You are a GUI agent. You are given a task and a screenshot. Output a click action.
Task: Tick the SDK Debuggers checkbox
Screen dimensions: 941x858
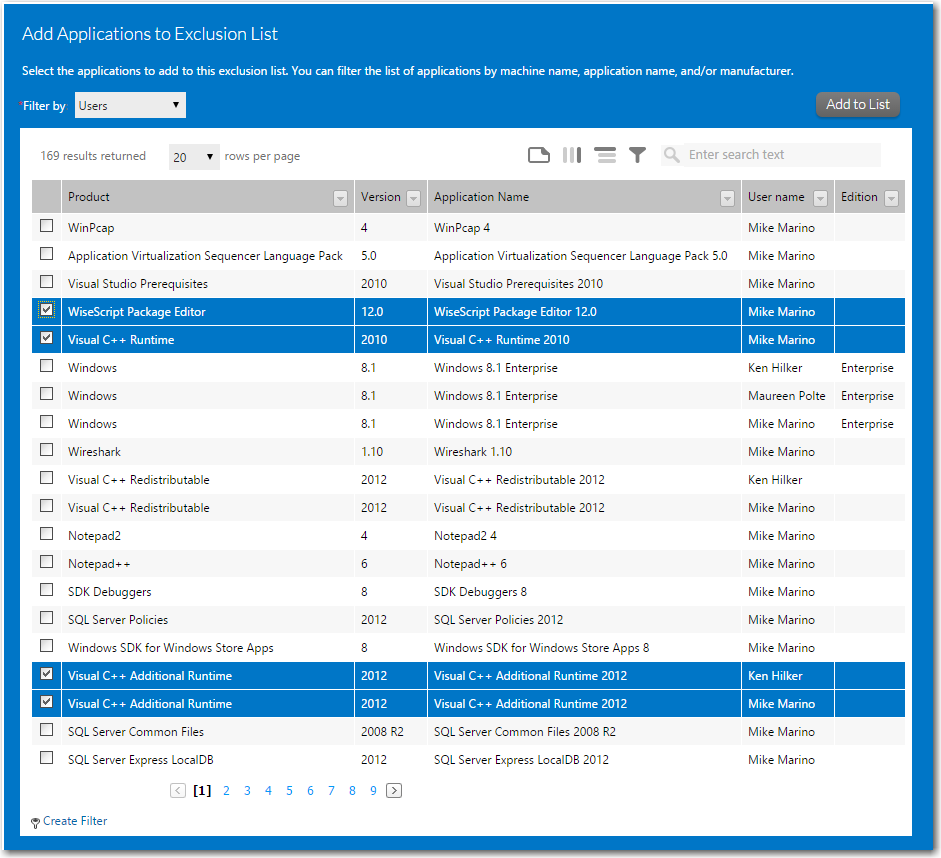click(x=46, y=590)
